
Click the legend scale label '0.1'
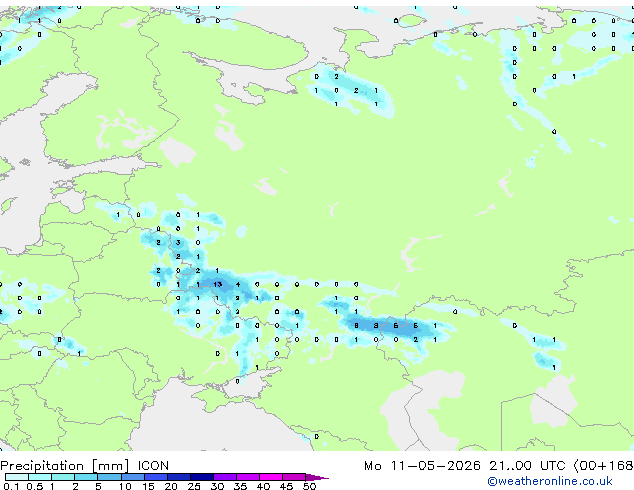[11, 486]
